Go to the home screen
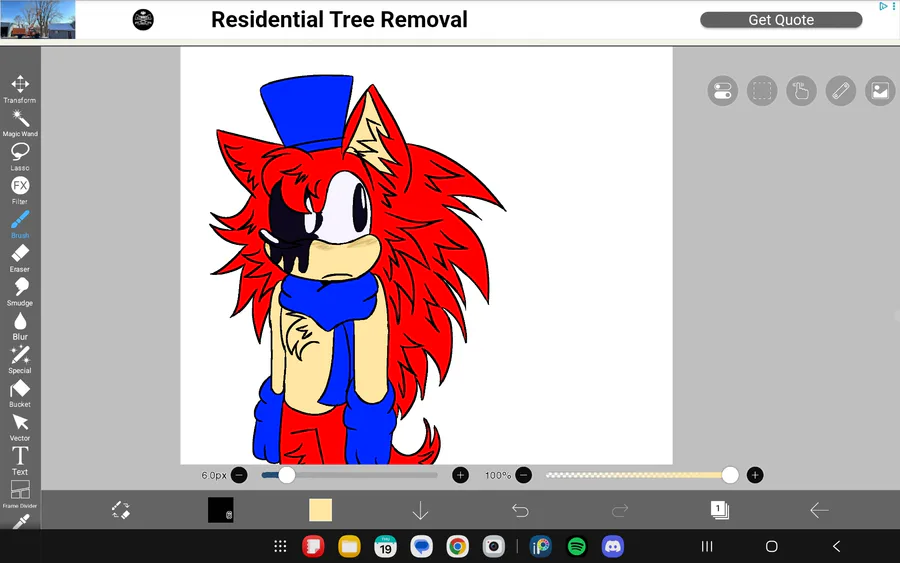Screen dimensions: 900x563 tap(772, 546)
